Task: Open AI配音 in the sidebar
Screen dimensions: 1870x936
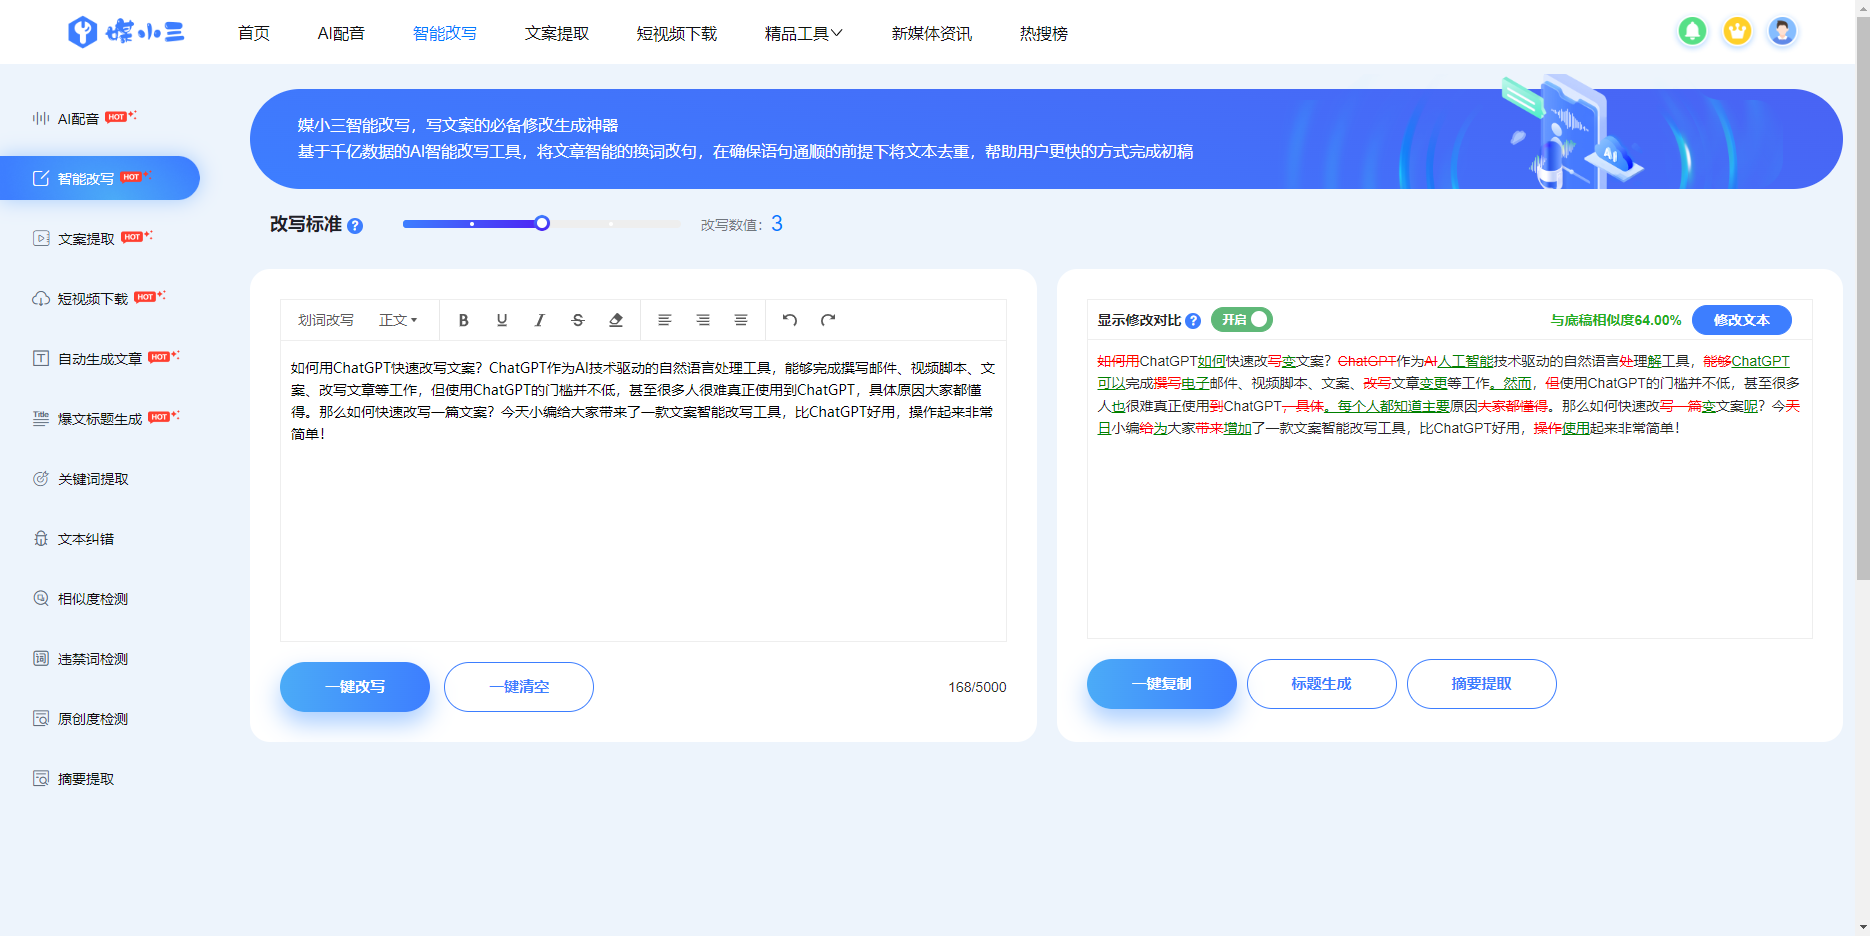Action: tap(78, 119)
